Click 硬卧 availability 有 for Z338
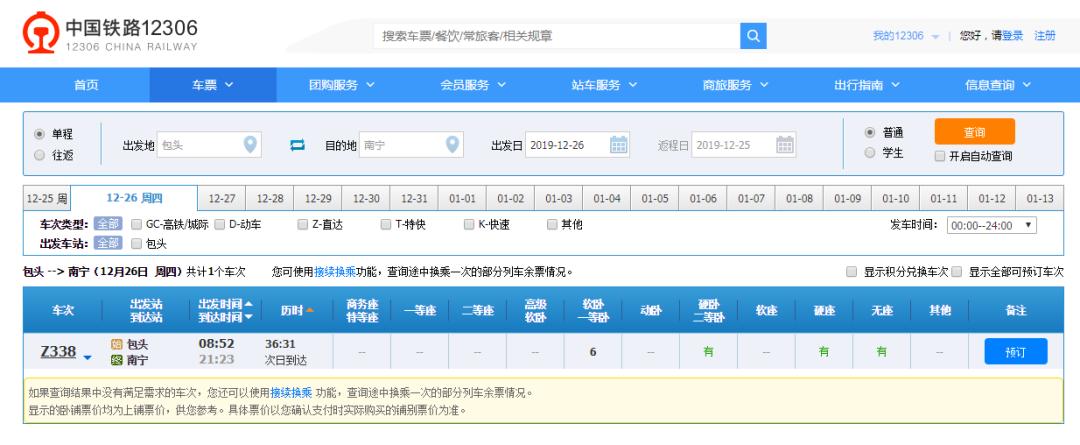This screenshot has width=1080, height=445. coord(708,351)
